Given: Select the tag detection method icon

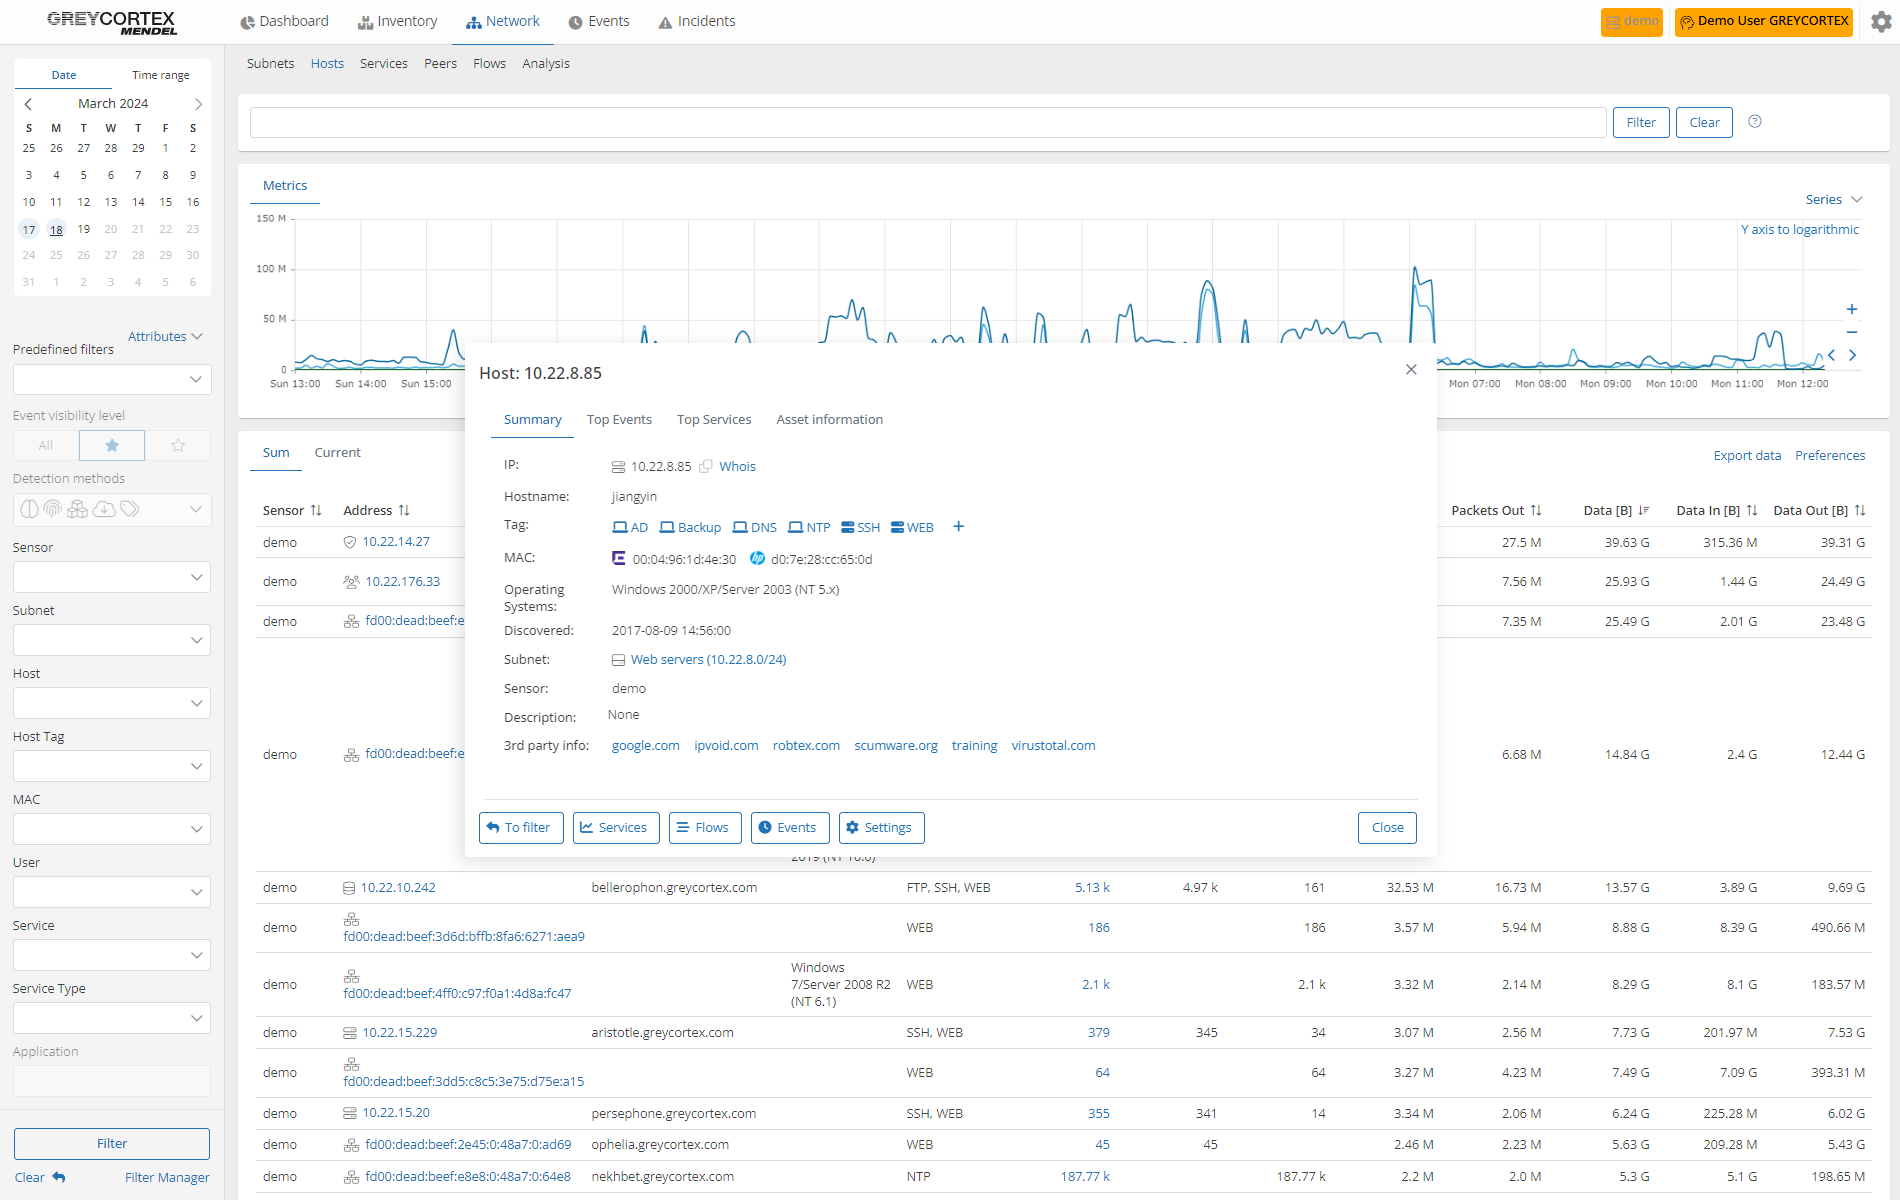Looking at the screenshot, I should 129,508.
